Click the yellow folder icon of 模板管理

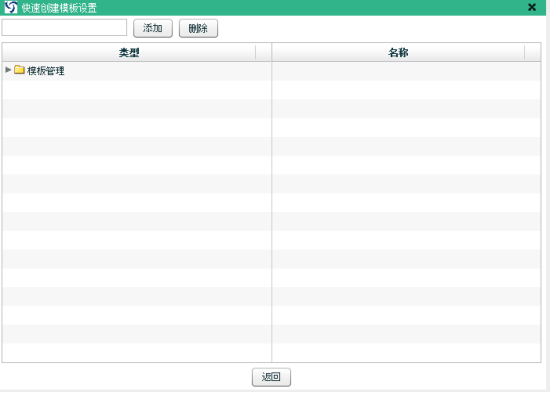point(19,70)
